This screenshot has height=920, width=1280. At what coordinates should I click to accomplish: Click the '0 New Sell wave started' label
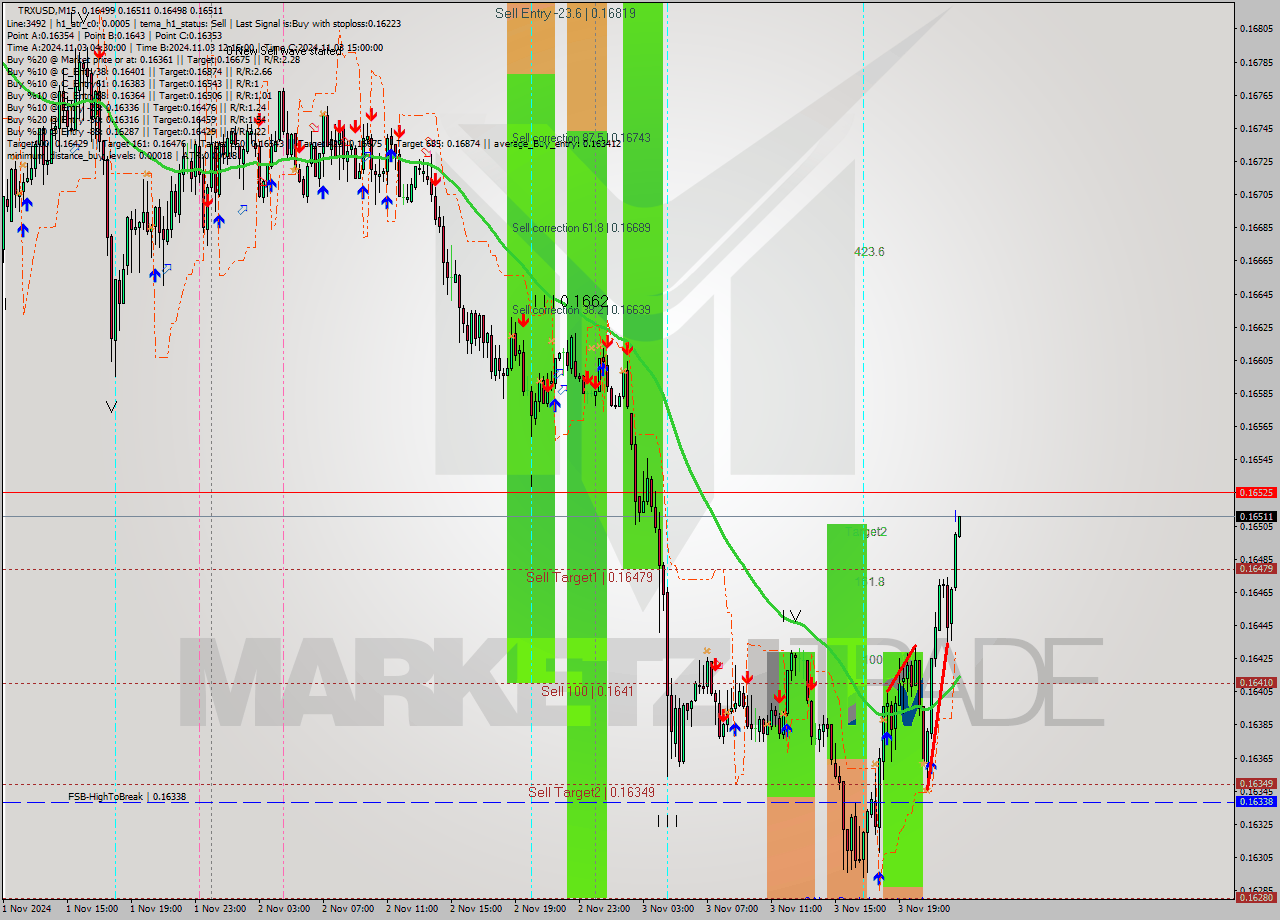pyautogui.click(x=283, y=51)
